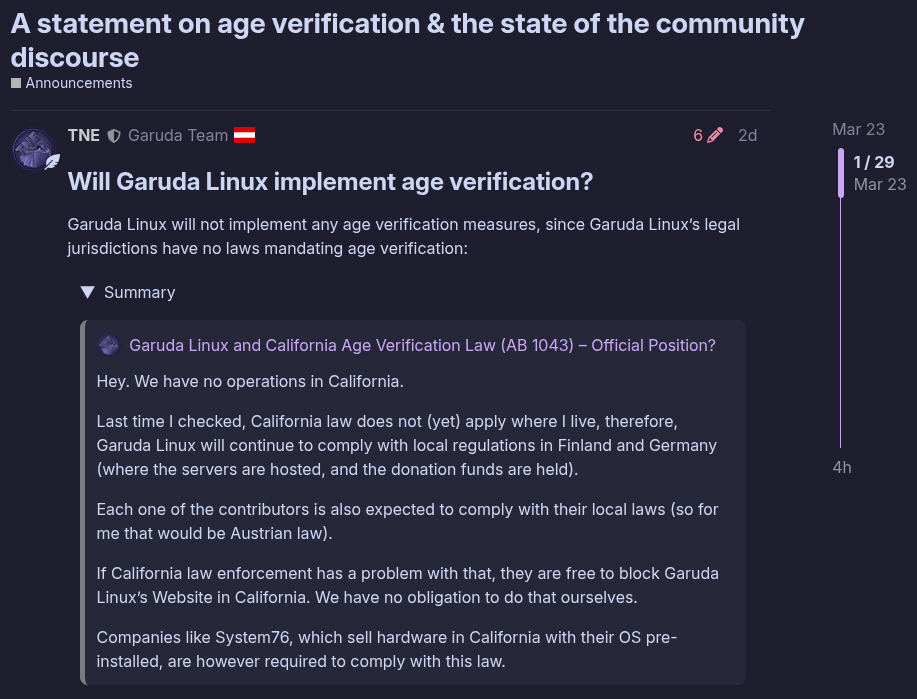Click 'Mar 23' at the top of the timeline
917x699 pixels.
pyautogui.click(x=858, y=129)
